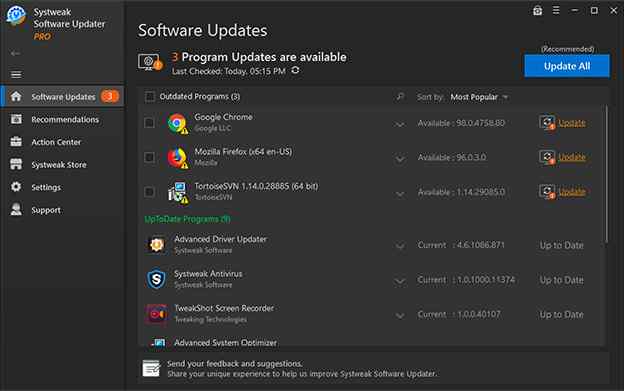The width and height of the screenshot is (624, 391).
Task: Click the feedback notepad icon
Action: (x=151, y=368)
